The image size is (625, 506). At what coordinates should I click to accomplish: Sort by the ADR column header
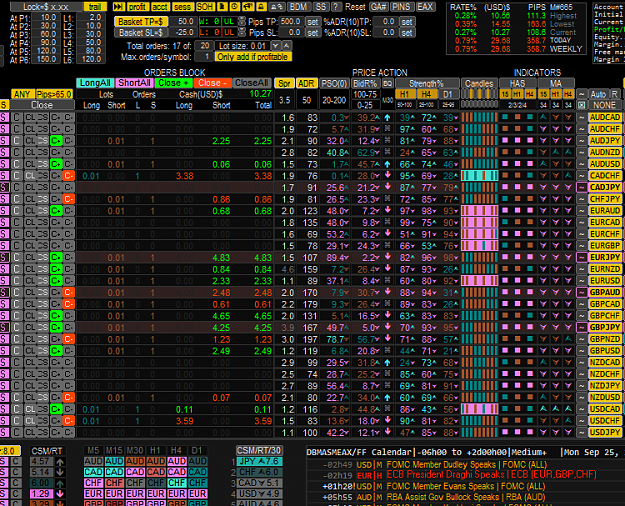[x=306, y=83]
